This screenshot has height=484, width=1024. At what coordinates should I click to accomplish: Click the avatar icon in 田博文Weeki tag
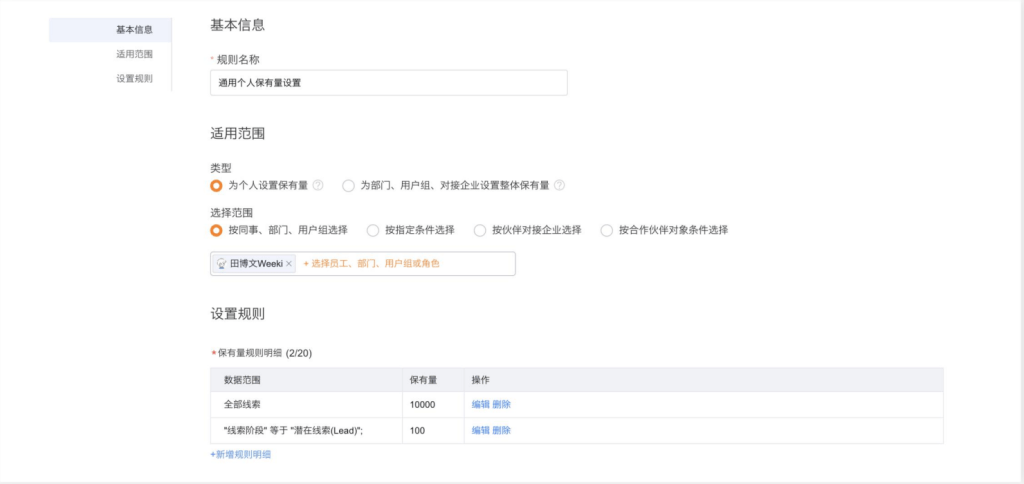221,264
